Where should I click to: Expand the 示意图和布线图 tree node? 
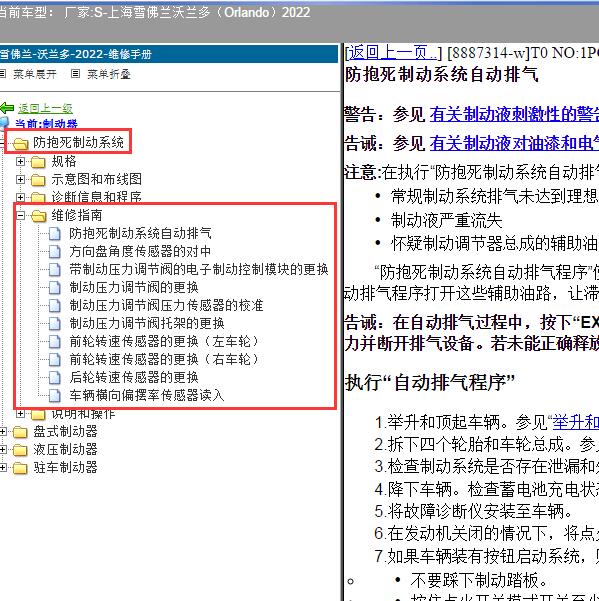[x=20, y=179]
